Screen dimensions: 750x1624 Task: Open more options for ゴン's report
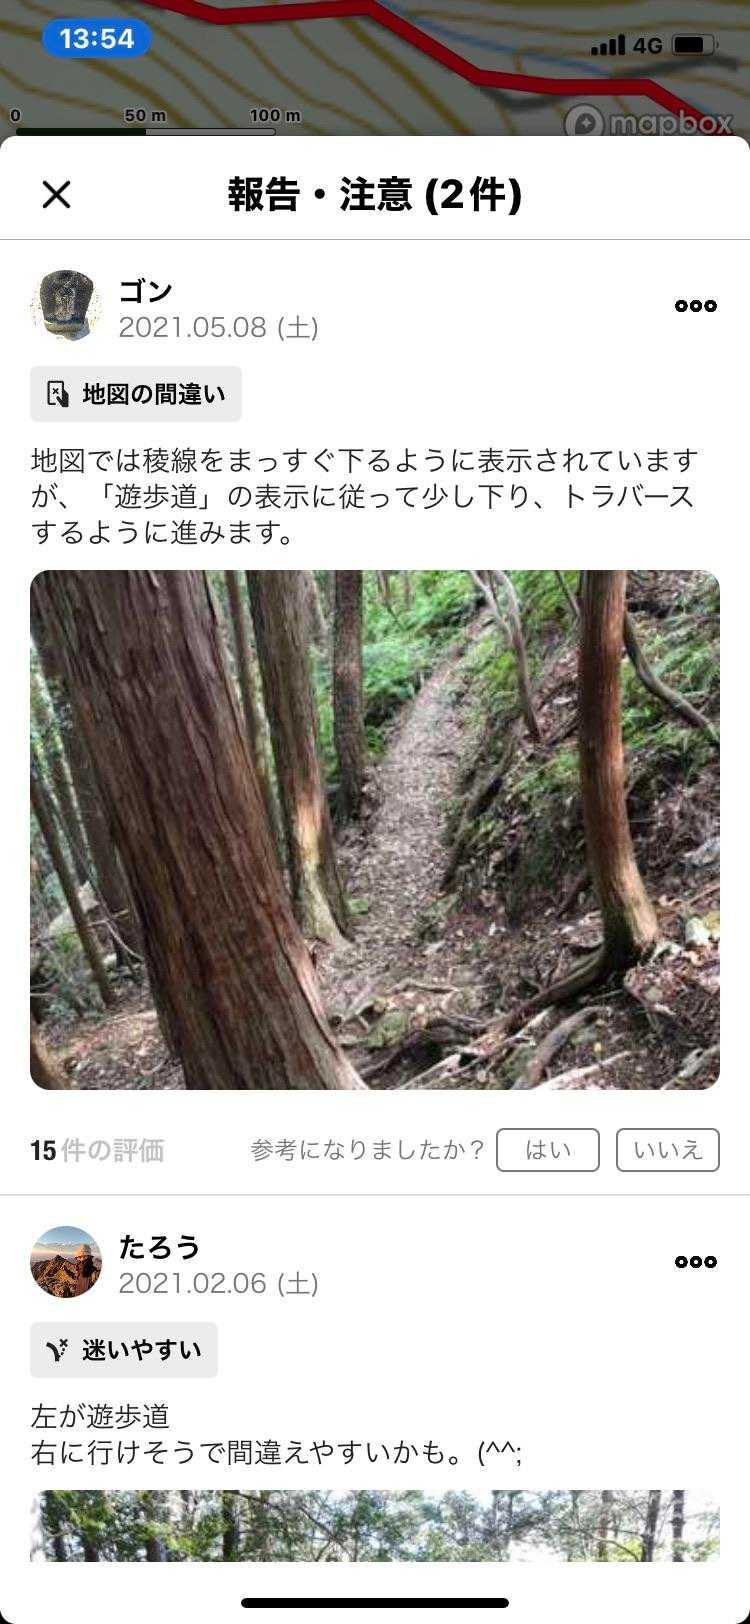click(x=696, y=306)
